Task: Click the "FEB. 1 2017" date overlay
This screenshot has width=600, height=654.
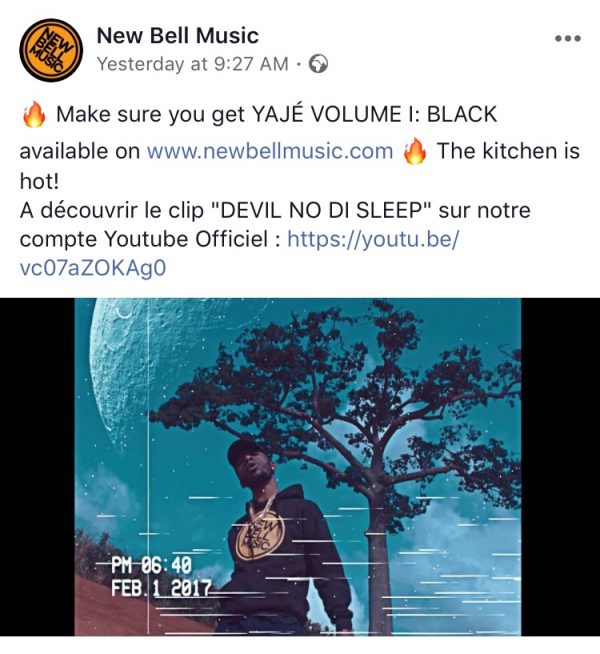Action: pyautogui.click(x=161, y=589)
